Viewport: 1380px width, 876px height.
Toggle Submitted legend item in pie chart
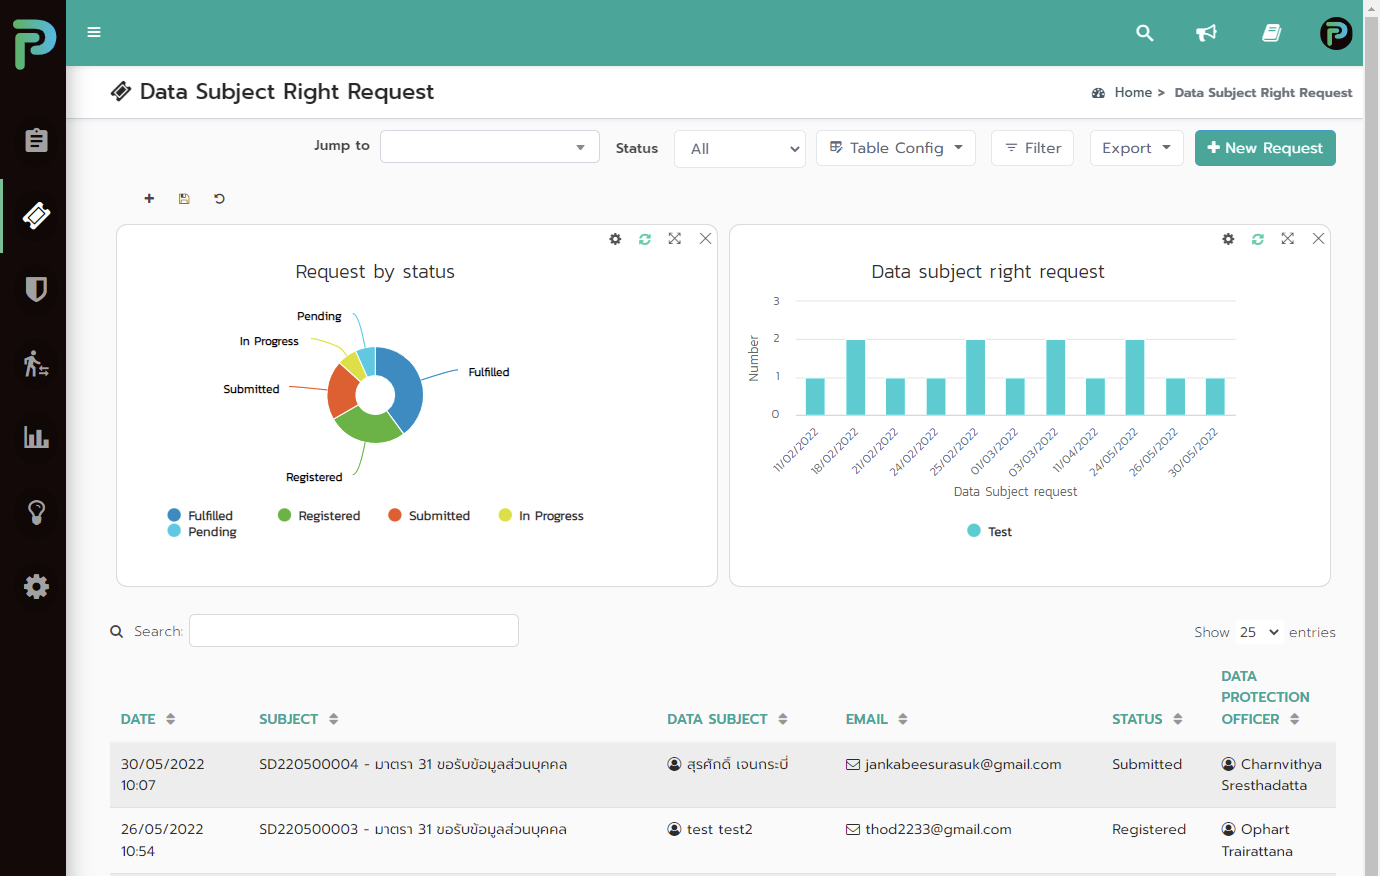tap(429, 516)
